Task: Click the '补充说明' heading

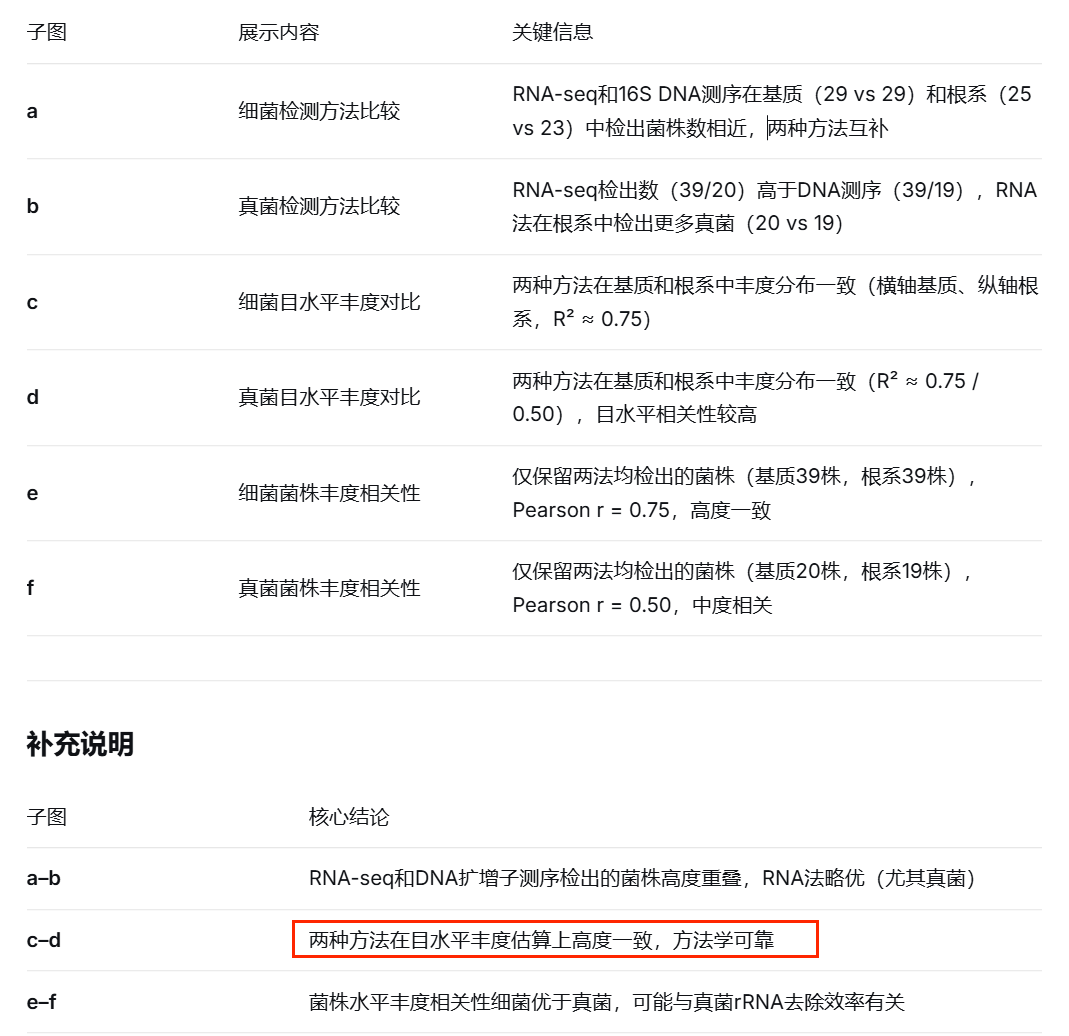Action: click(80, 744)
